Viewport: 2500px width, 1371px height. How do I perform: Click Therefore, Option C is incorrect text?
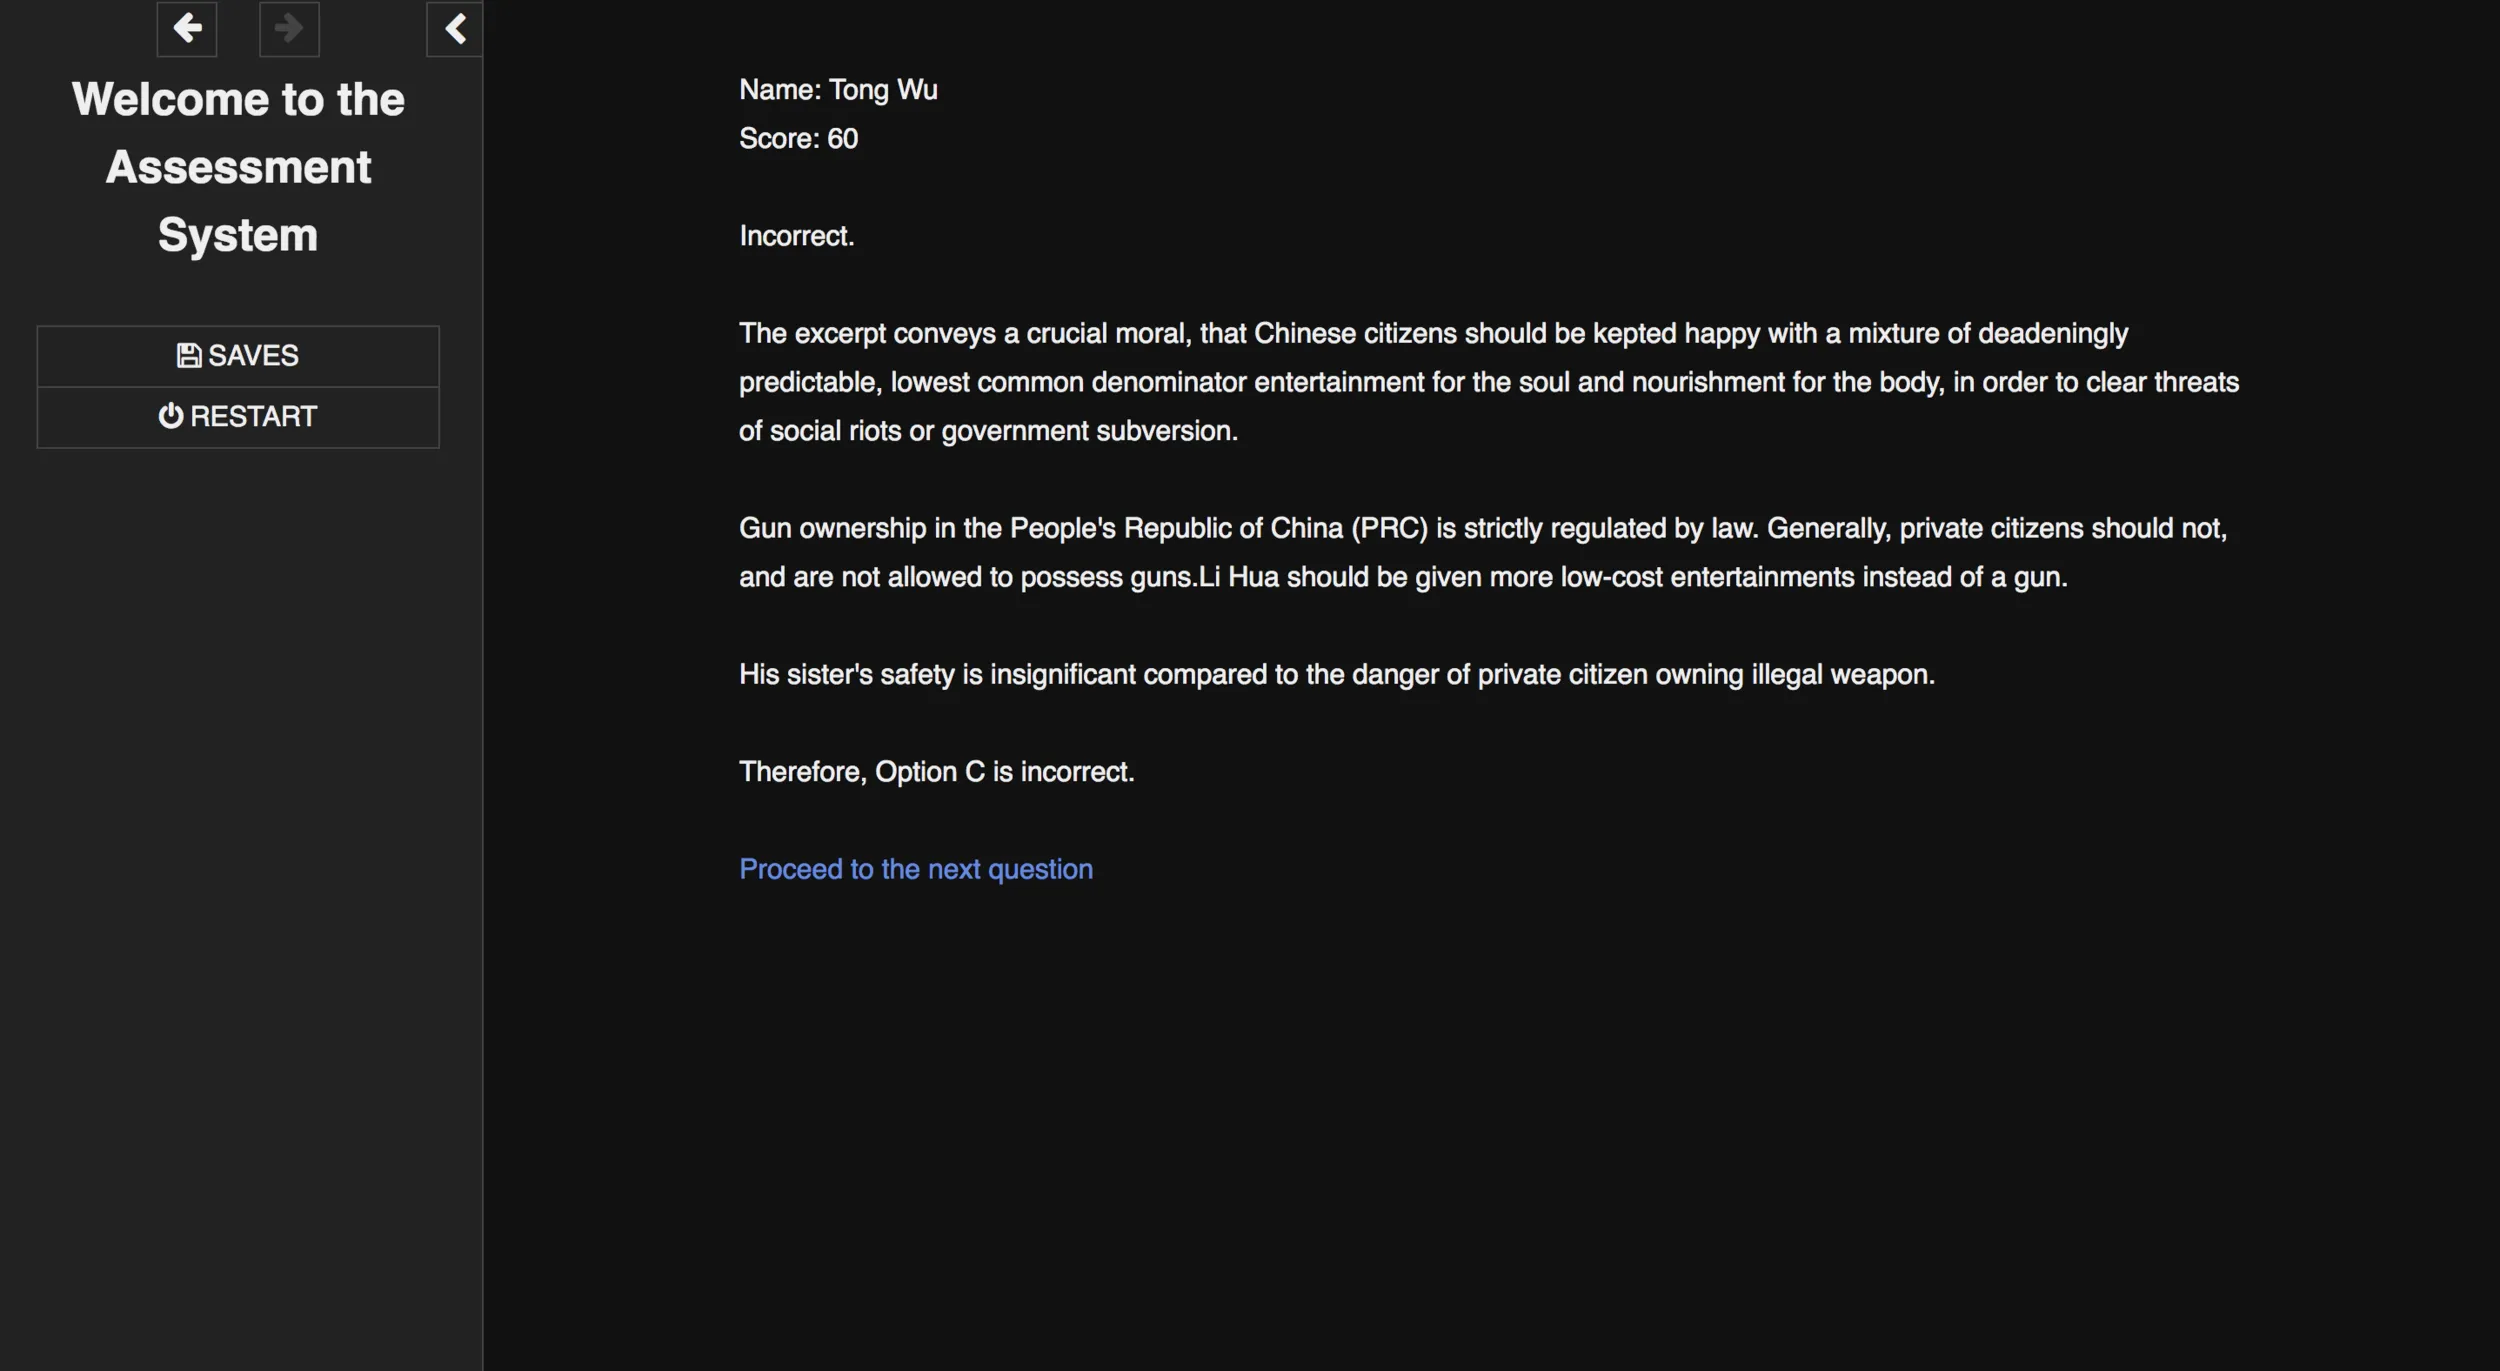tap(936, 772)
